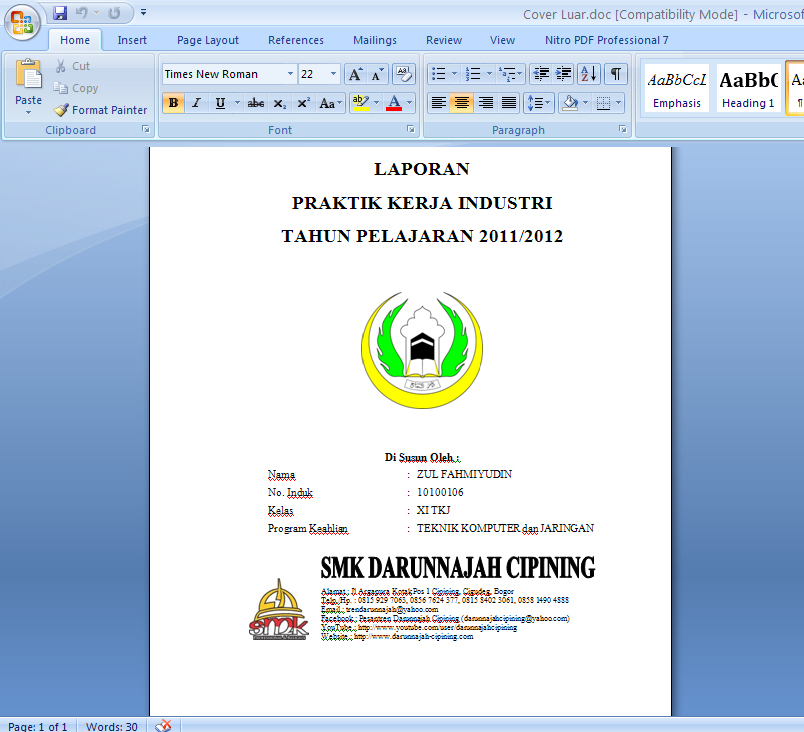Clear formatting from the selection
Image resolution: width=804 pixels, height=732 pixels.
[x=404, y=74]
